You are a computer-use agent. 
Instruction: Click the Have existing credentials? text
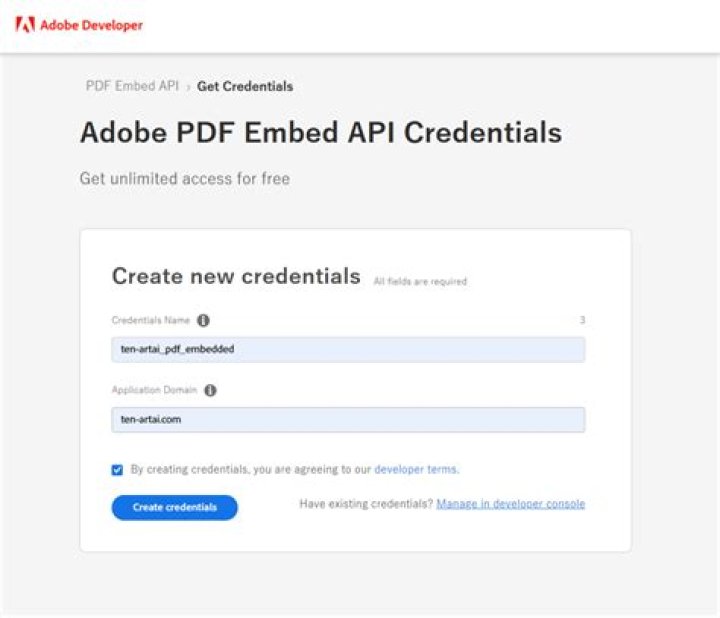(366, 504)
